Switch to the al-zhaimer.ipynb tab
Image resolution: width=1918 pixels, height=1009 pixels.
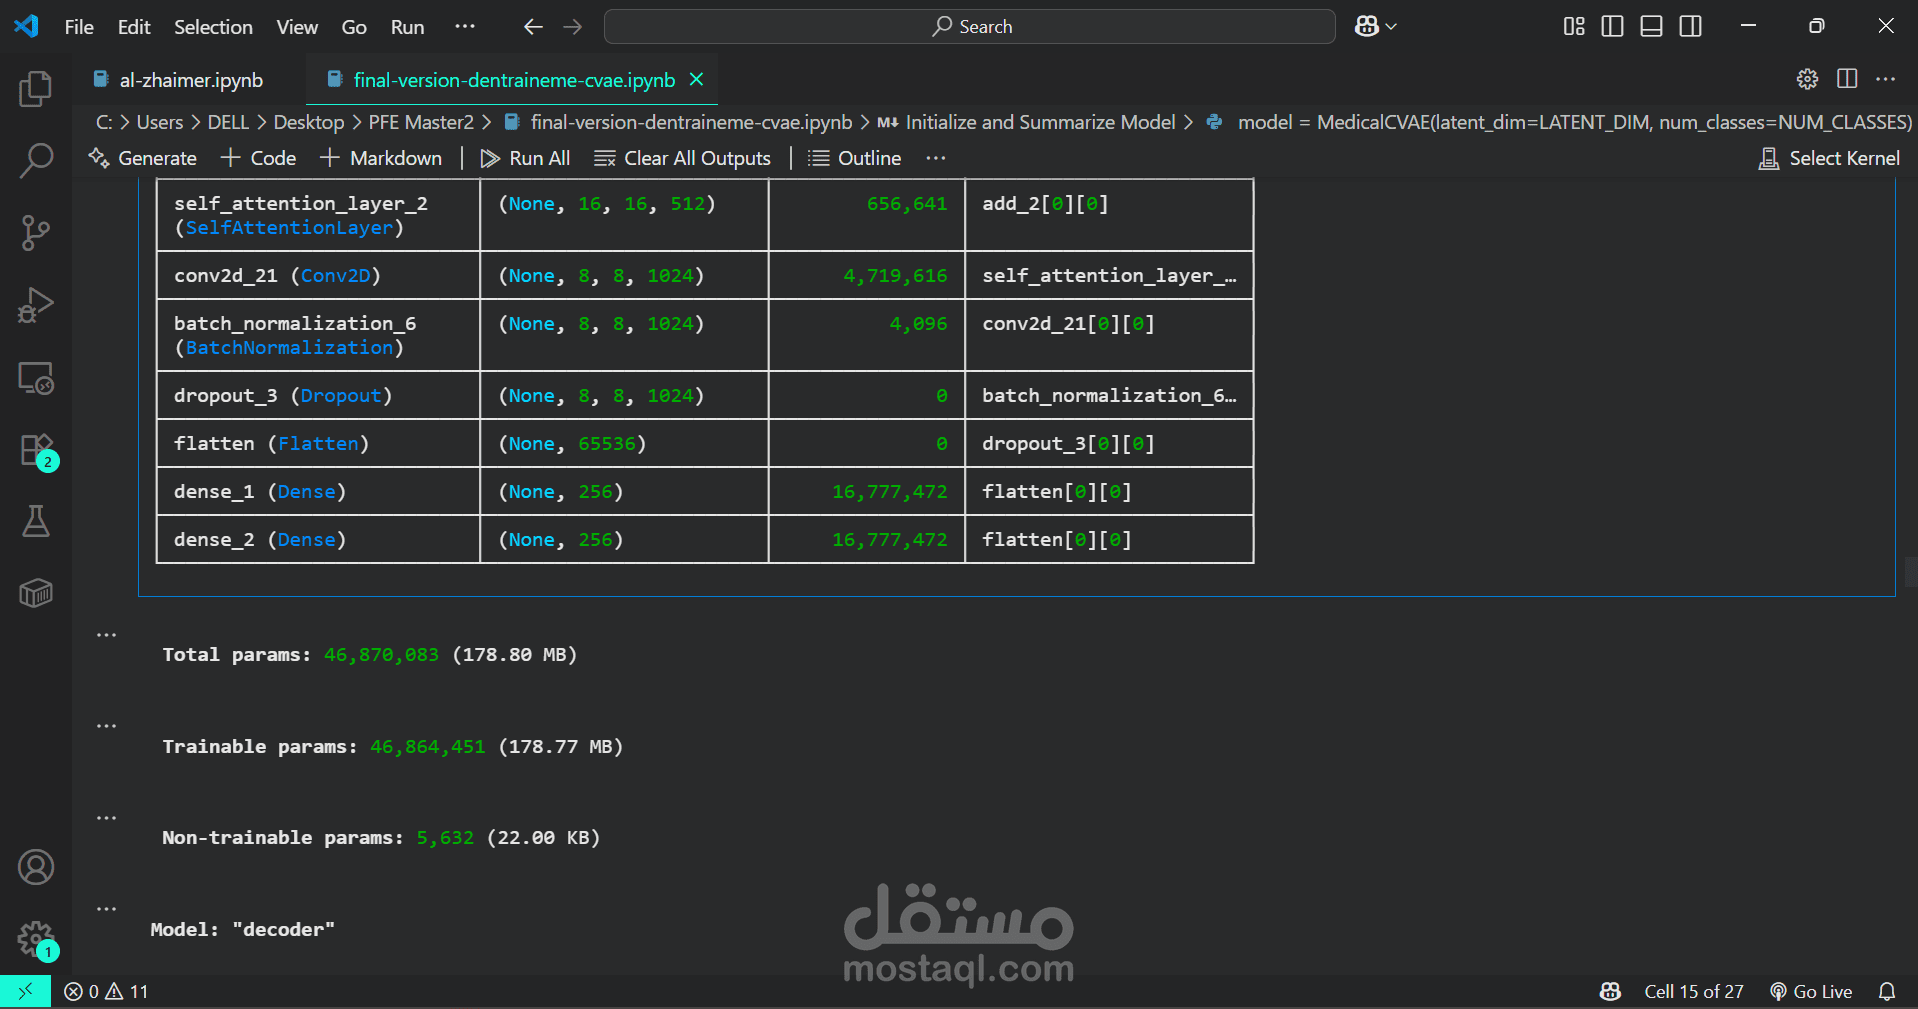[x=190, y=80]
